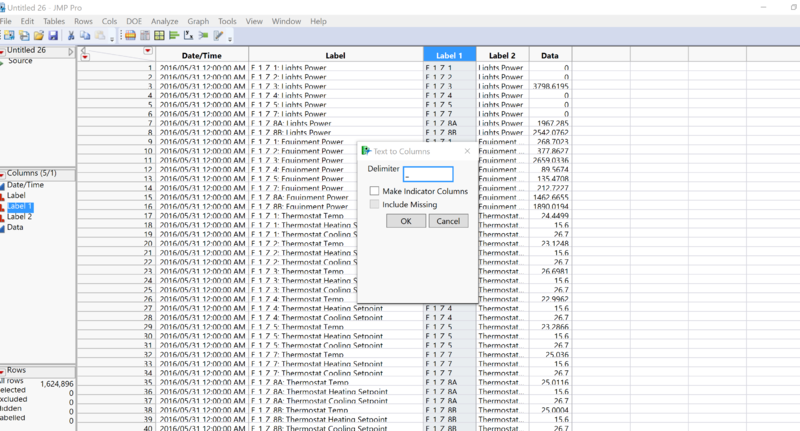The image size is (800, 431).
Task: Close the Text to Columns dialog
Action: [467, 151]
